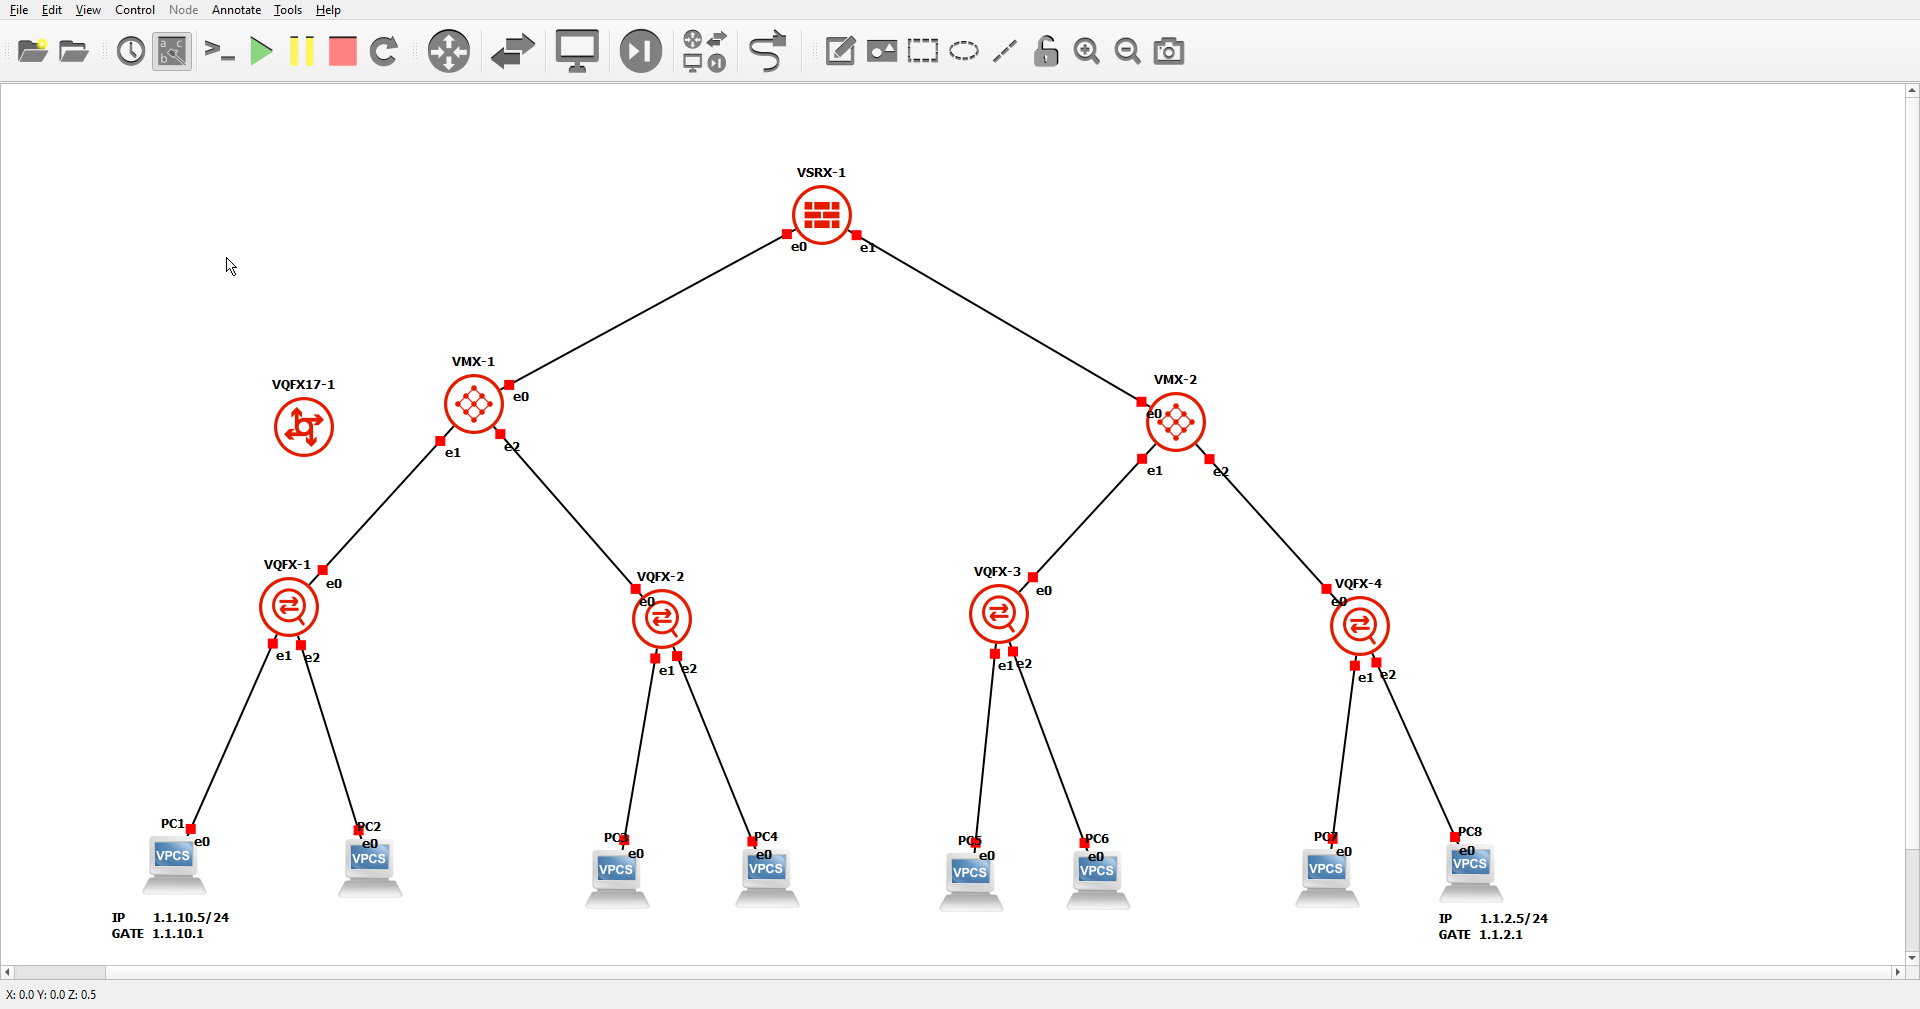This screenshot has width=1920, height=1009.
Task: Zoom out of the canvas
Action: click(x=1127, y=51)
